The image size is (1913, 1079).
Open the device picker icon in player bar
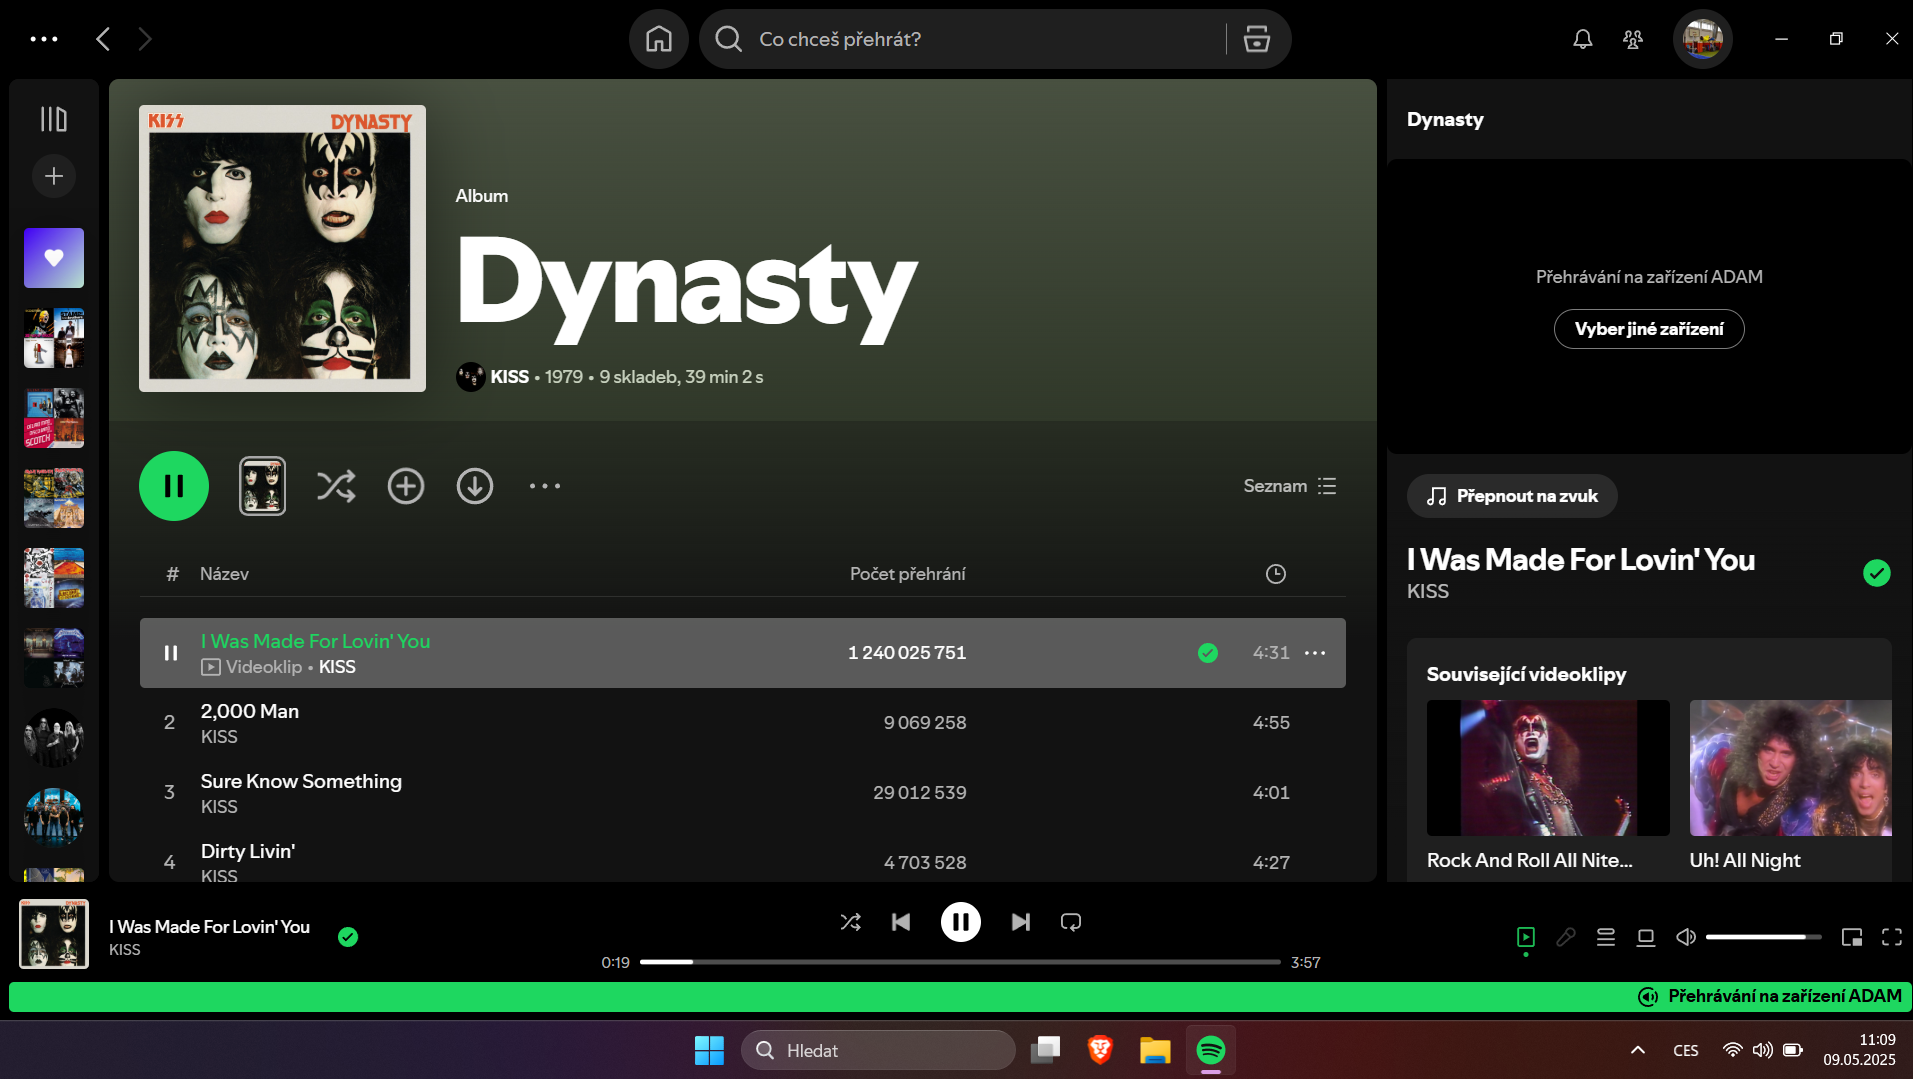(x=1645, y=937)
